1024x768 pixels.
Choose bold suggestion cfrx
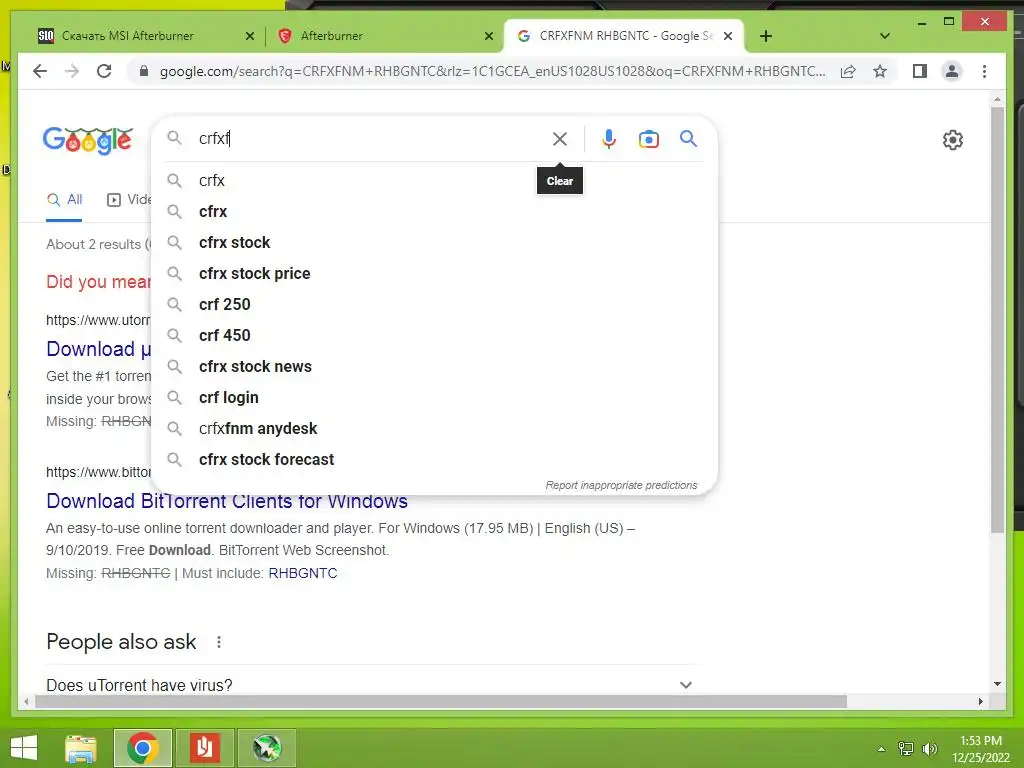(x=434, y=212)
